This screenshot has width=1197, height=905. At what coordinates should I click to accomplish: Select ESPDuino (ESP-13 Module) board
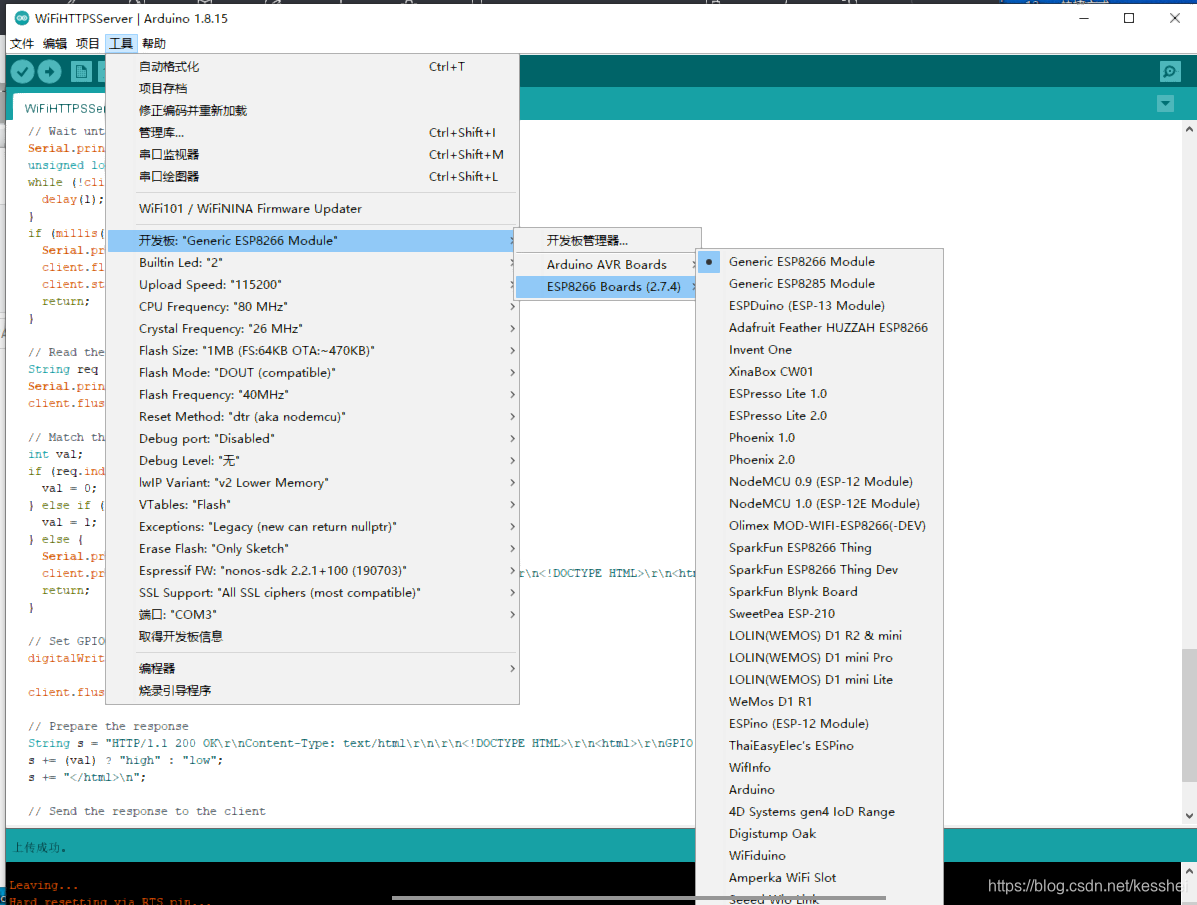pos(820,305)
